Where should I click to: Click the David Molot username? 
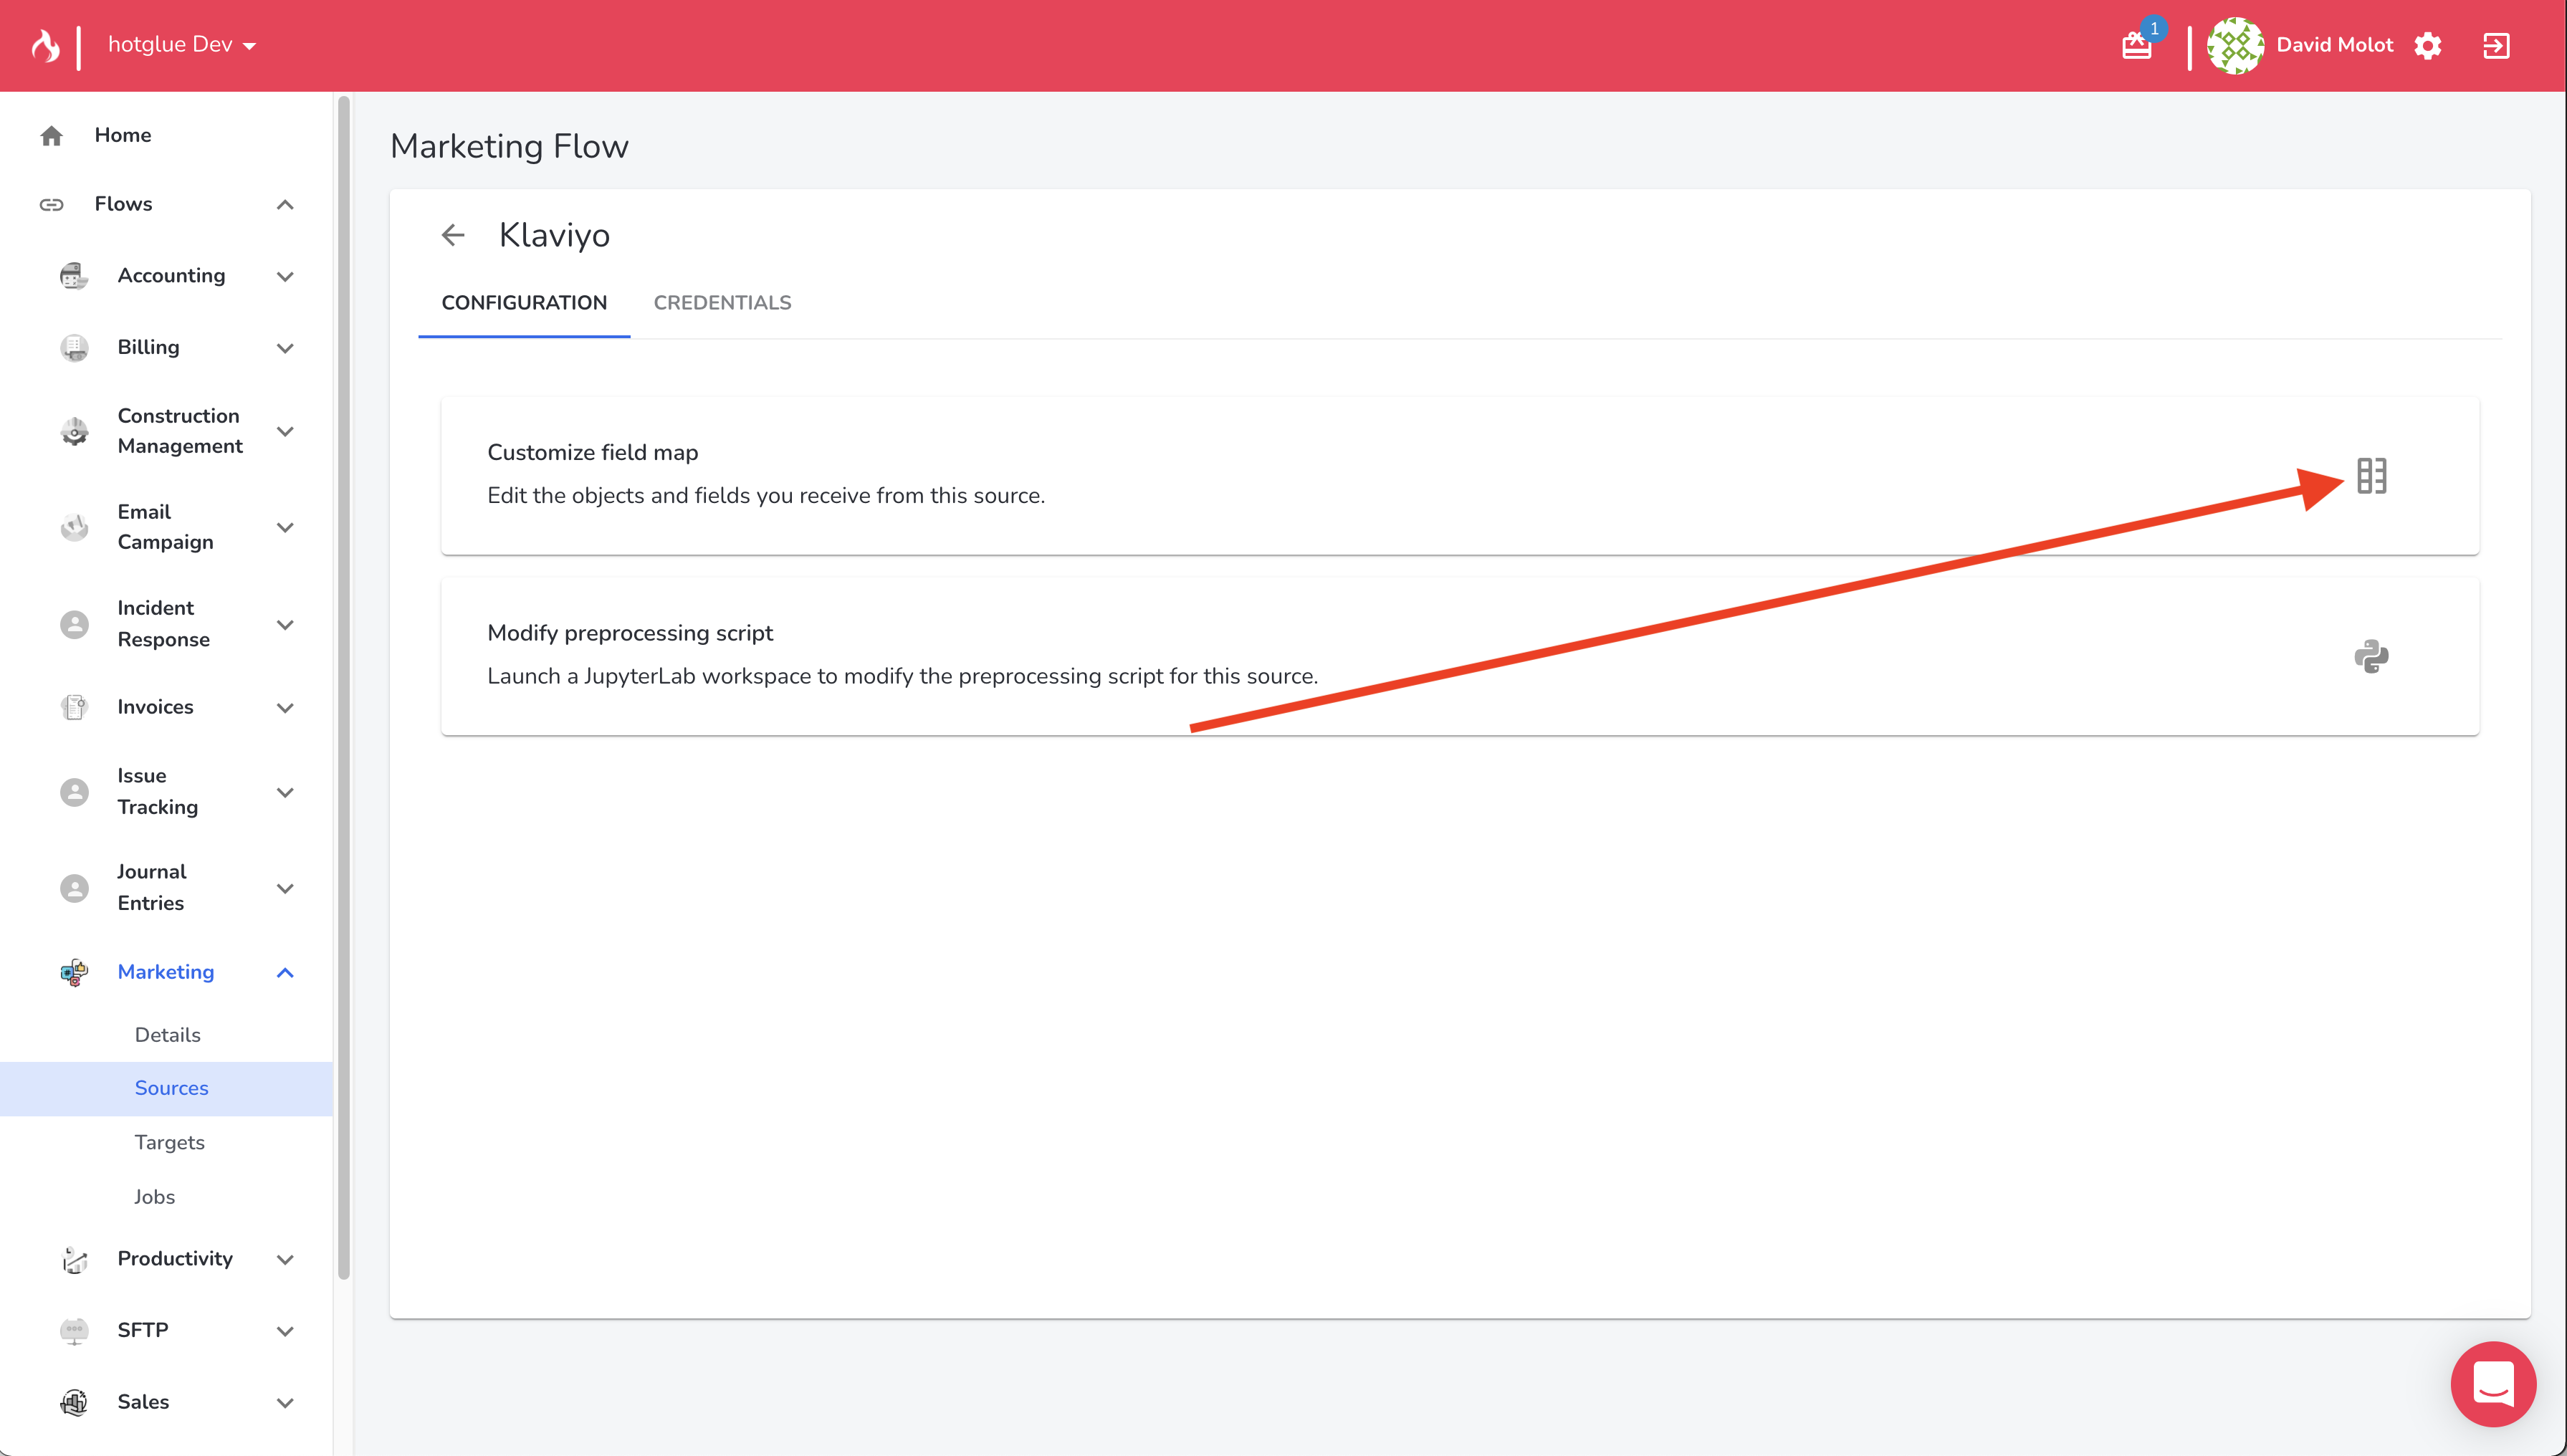click(2334, 45)
